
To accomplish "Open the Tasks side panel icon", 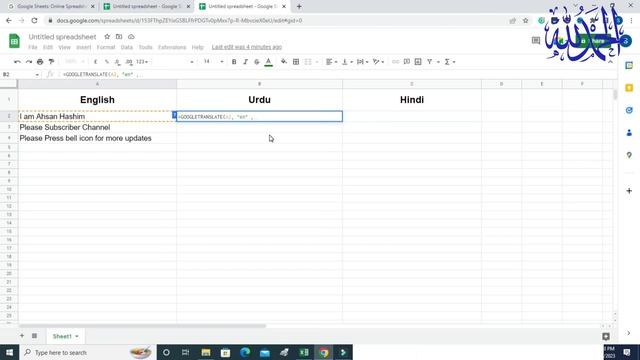I will [x=629, y=110].
